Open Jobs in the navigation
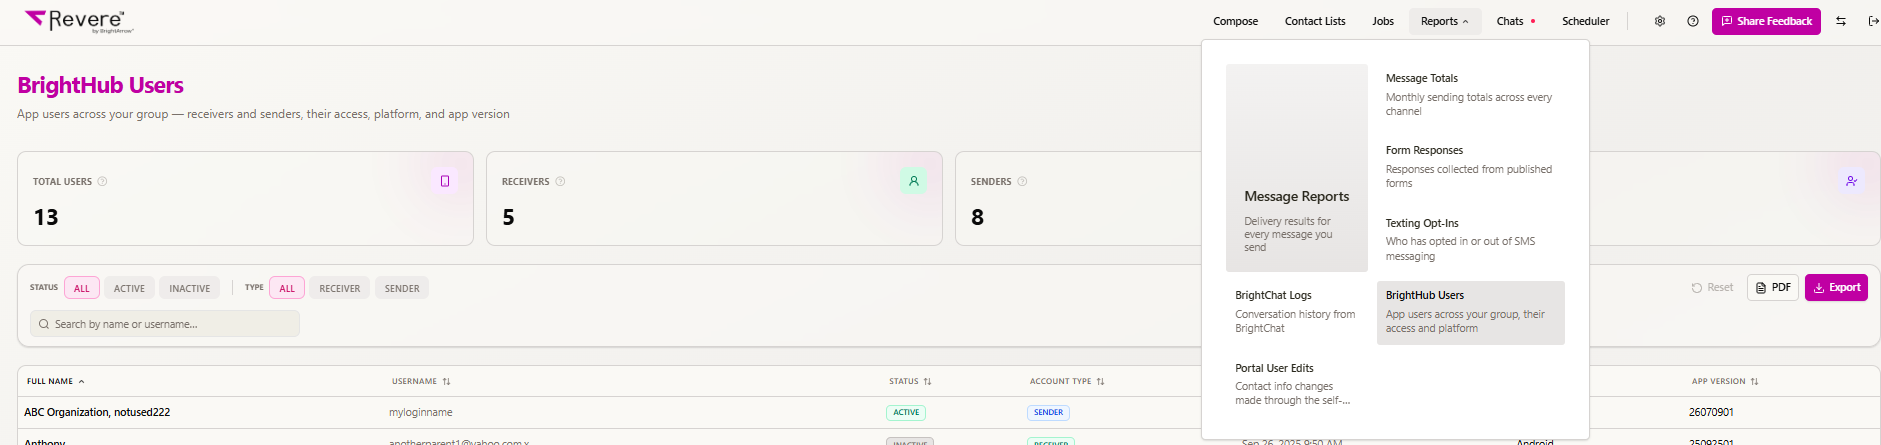 [1383, 21]
